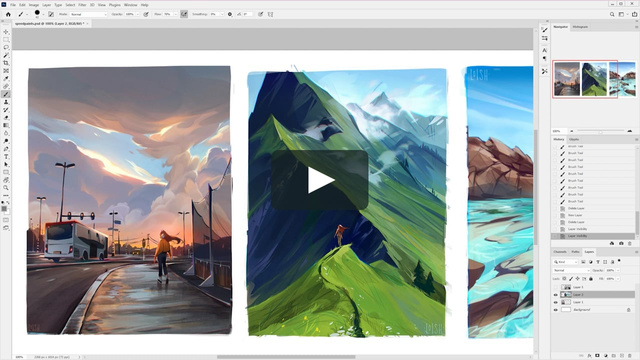The image size is (640, 360).
Task: Open the Filter menu
Action: [x=82, y=5]
